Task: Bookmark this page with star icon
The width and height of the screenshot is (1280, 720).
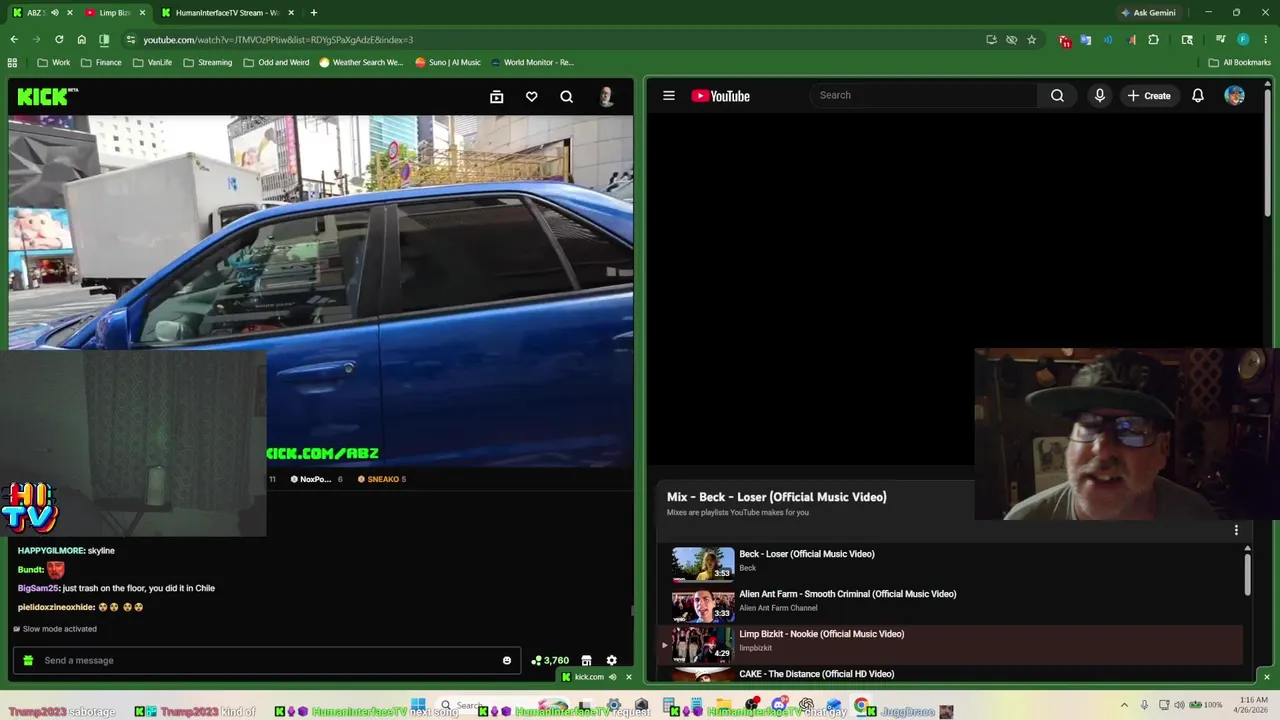Action: 1031,40
